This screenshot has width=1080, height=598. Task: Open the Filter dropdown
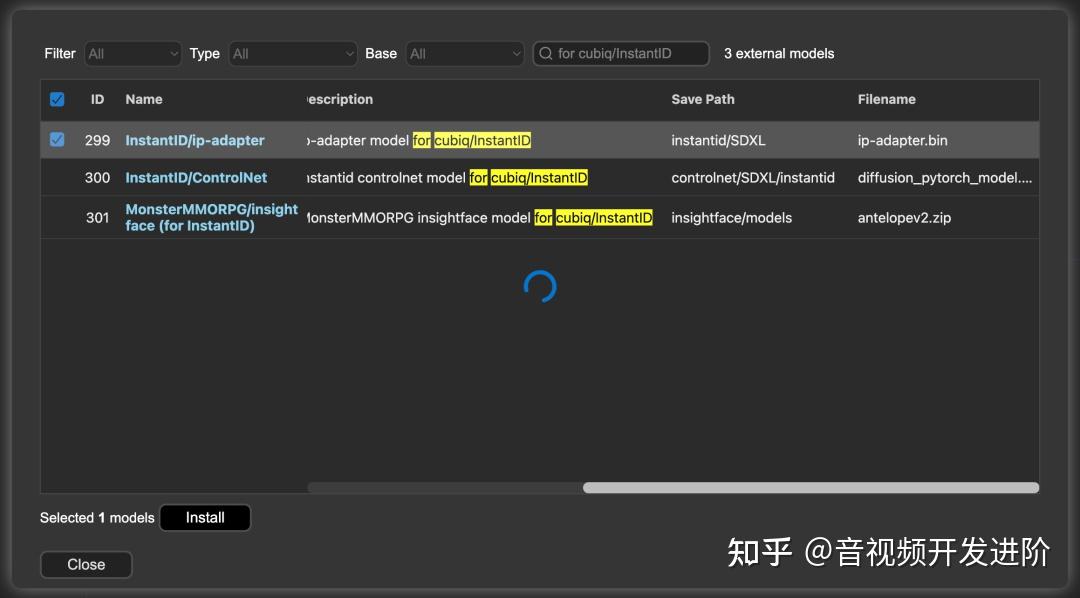pos(132,54)
